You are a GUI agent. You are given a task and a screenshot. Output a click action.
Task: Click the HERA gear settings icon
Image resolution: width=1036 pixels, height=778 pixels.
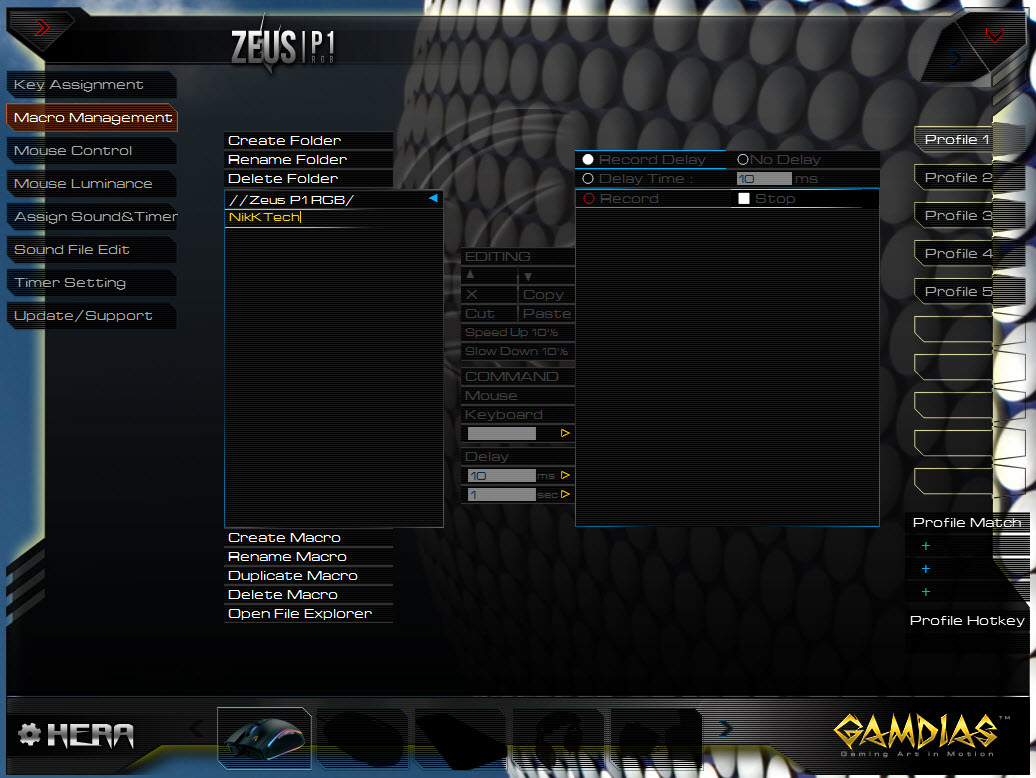pyautogui.click(x=29, y=734)
